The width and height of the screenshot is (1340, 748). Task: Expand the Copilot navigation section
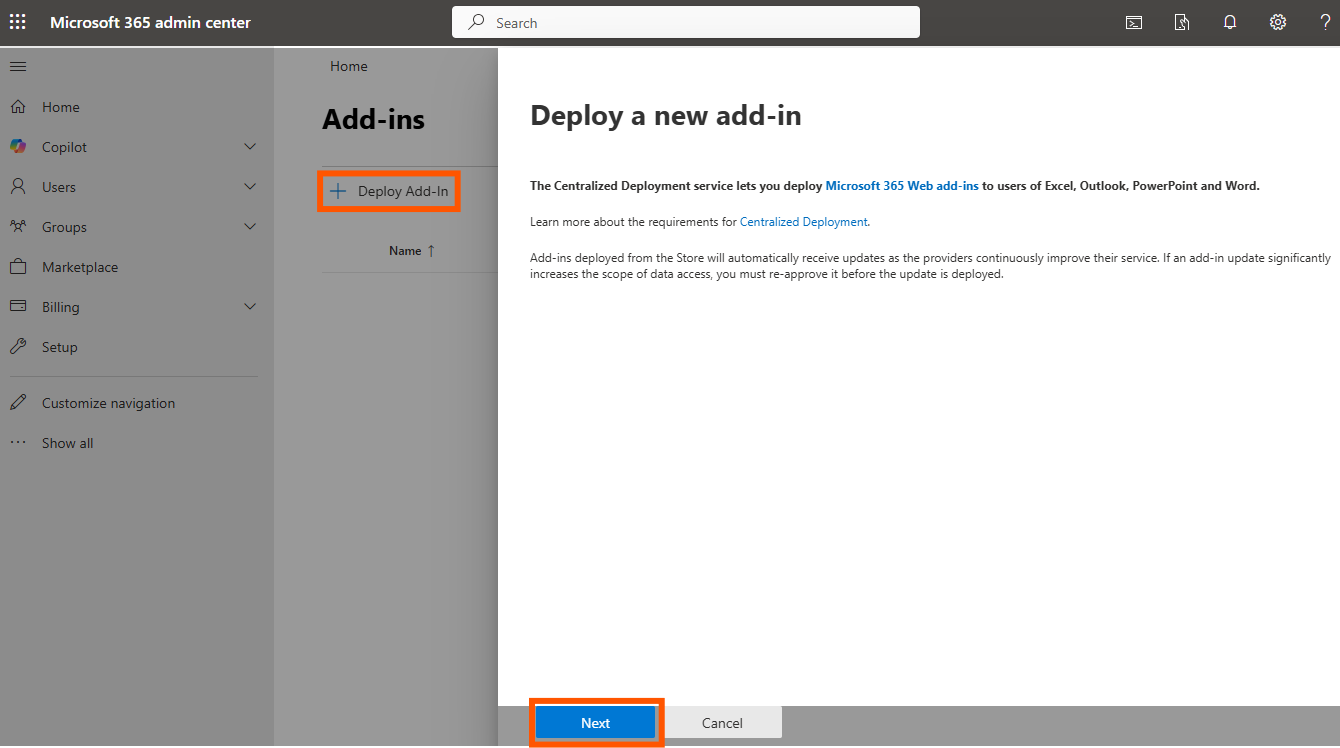point(250,147)
